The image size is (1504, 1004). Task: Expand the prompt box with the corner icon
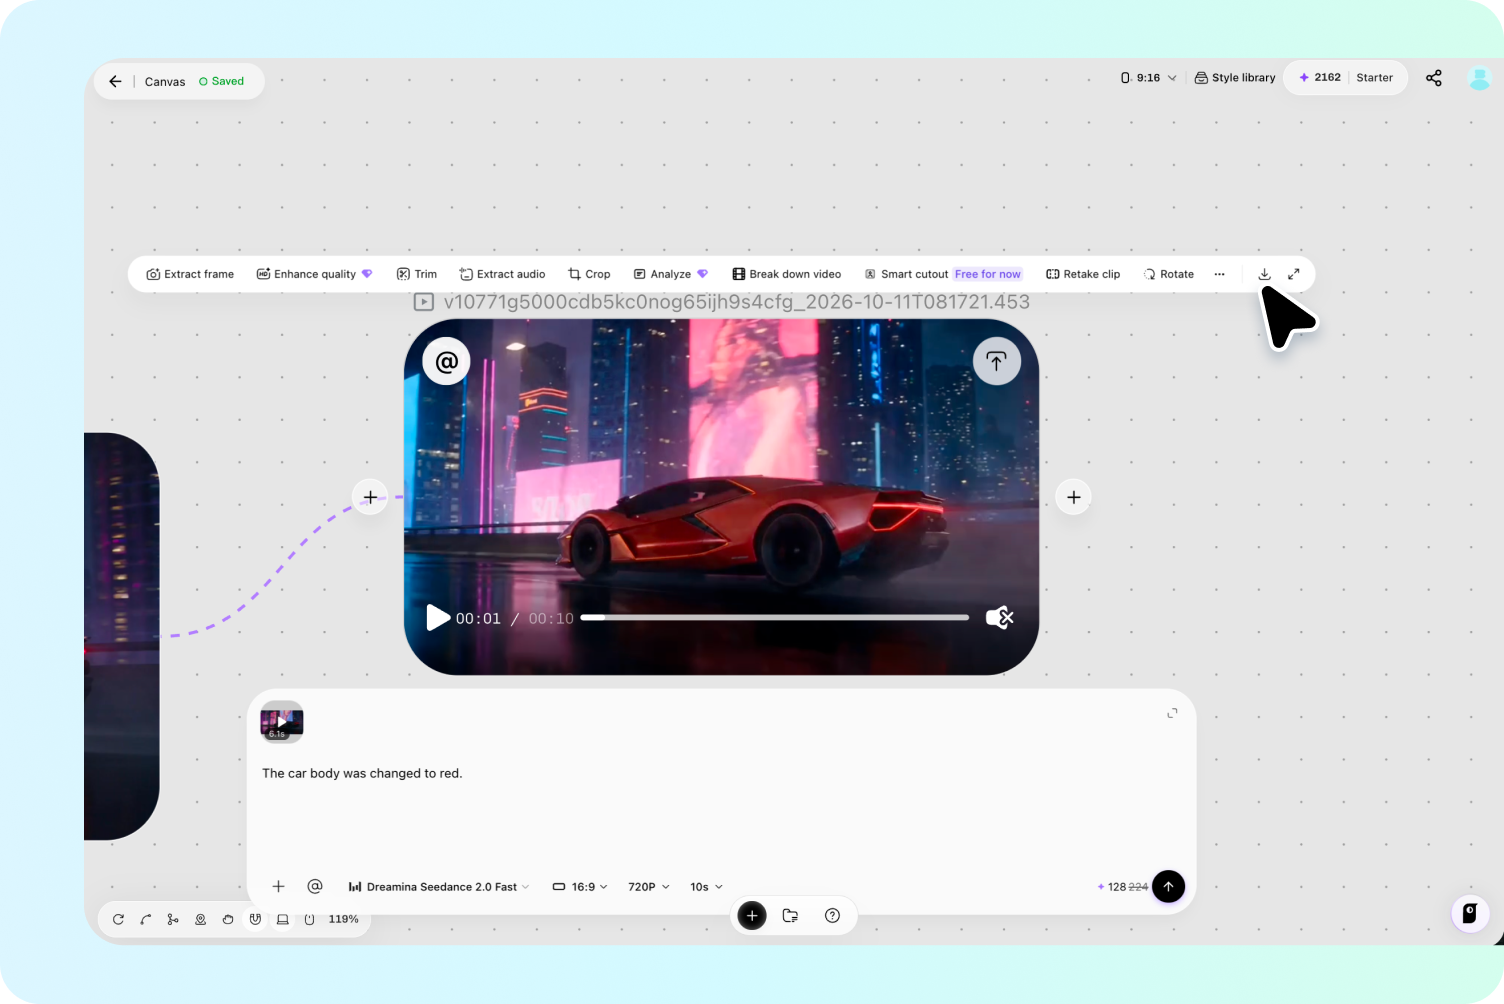[1172, 713]
